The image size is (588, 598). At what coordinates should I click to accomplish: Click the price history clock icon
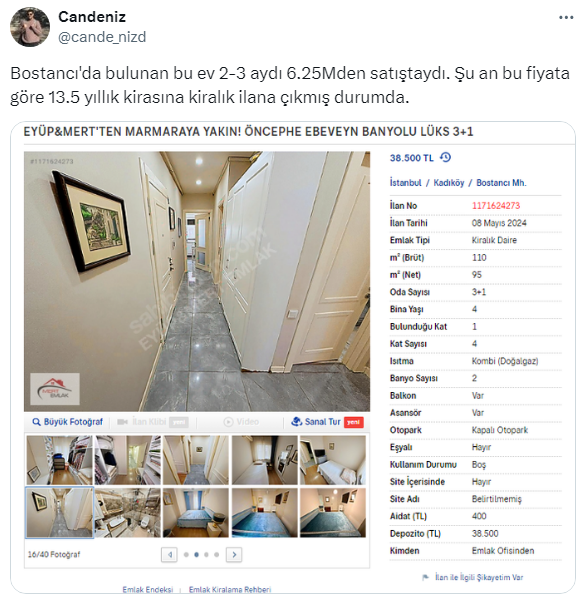click(x=445, y=157)
